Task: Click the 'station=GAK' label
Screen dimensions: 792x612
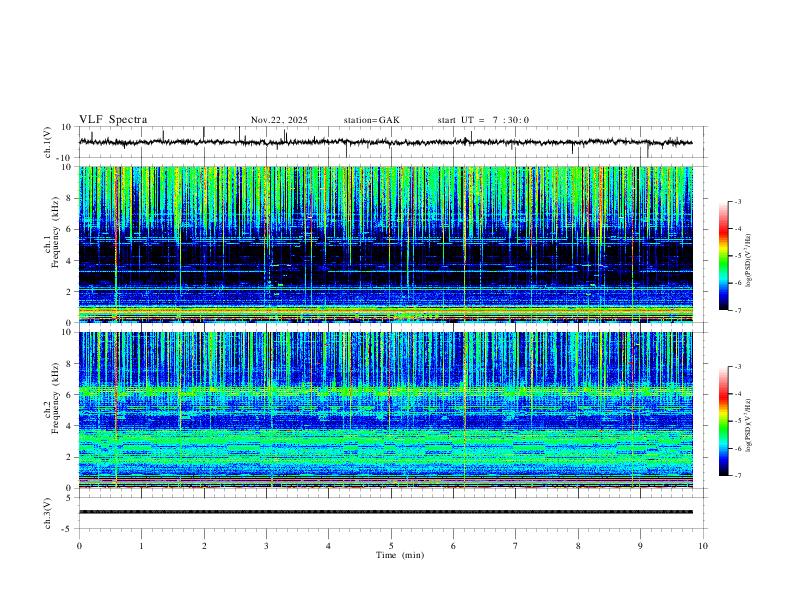Action: pos(371,120)
